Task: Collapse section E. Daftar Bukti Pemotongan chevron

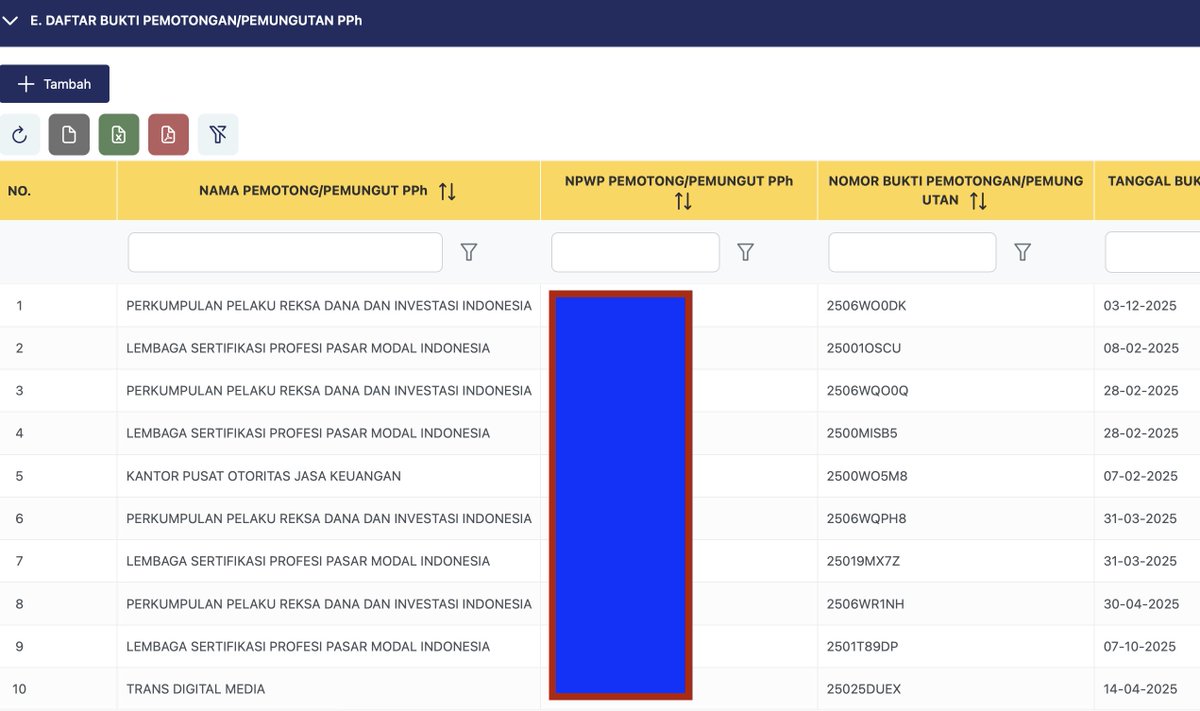Action: (x=11, y=20)
